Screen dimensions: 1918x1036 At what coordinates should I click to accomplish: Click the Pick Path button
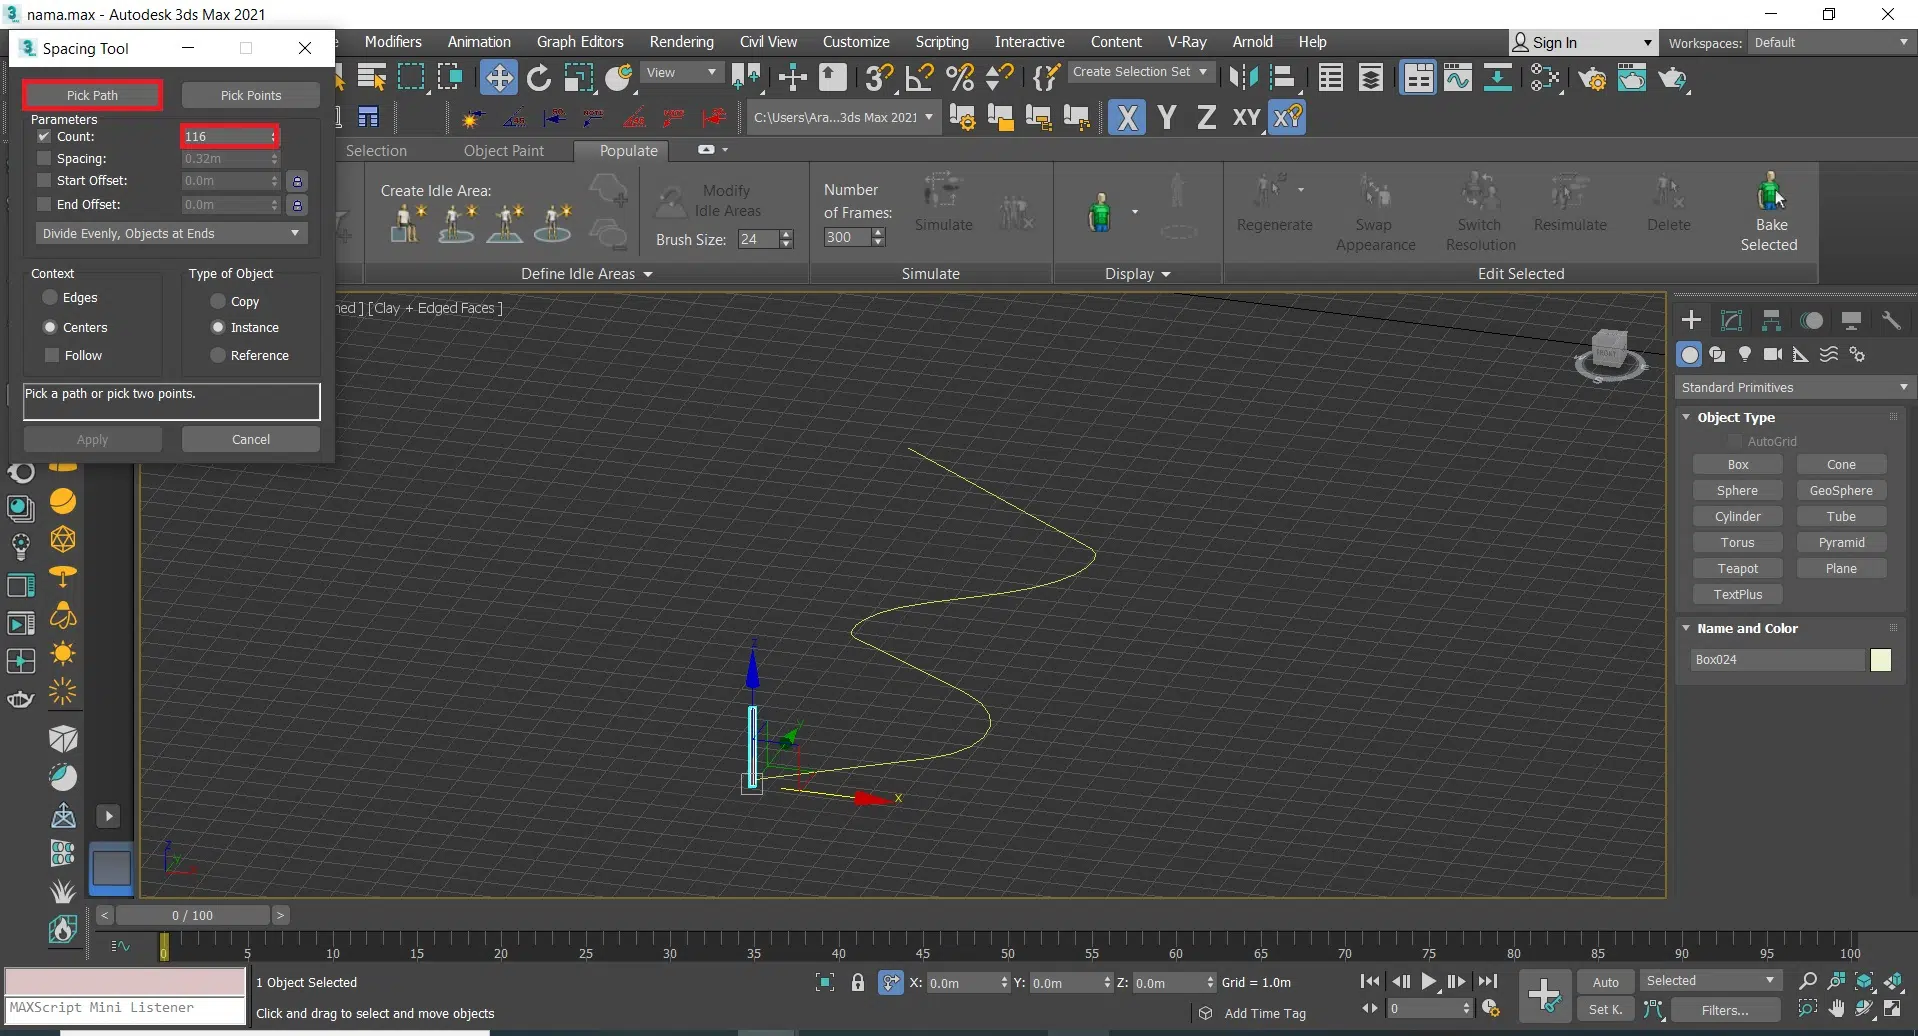click(x=92, y=95)
